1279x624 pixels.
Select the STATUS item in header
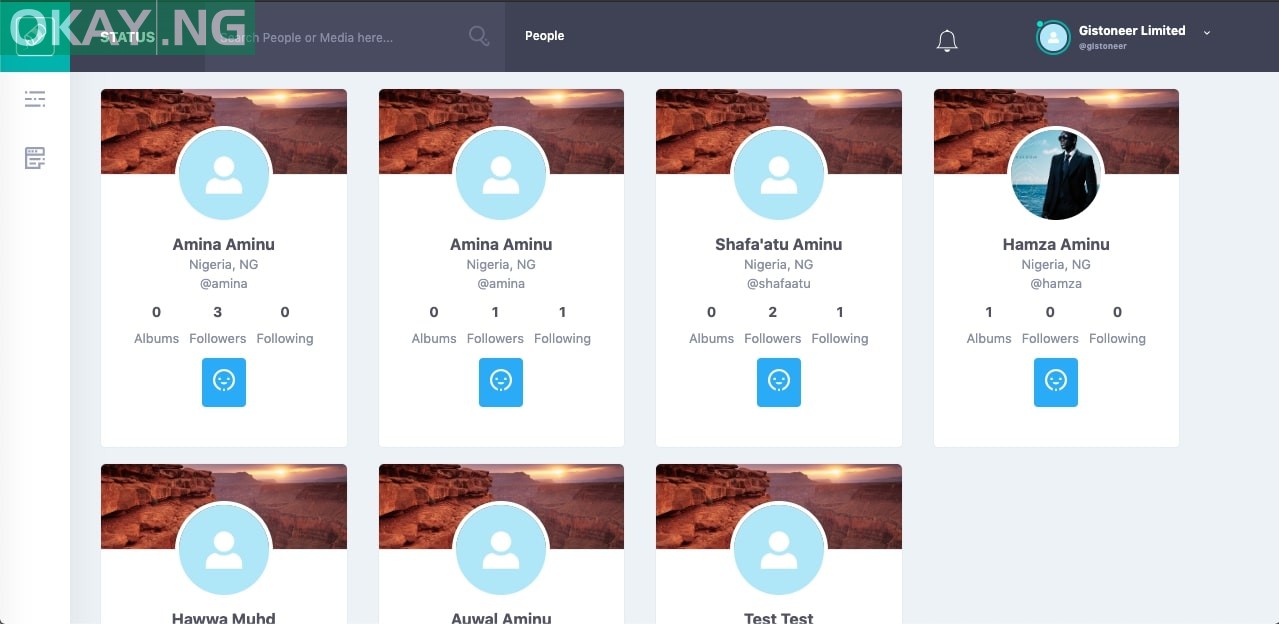pyautogui.click(x=127, y=37)
